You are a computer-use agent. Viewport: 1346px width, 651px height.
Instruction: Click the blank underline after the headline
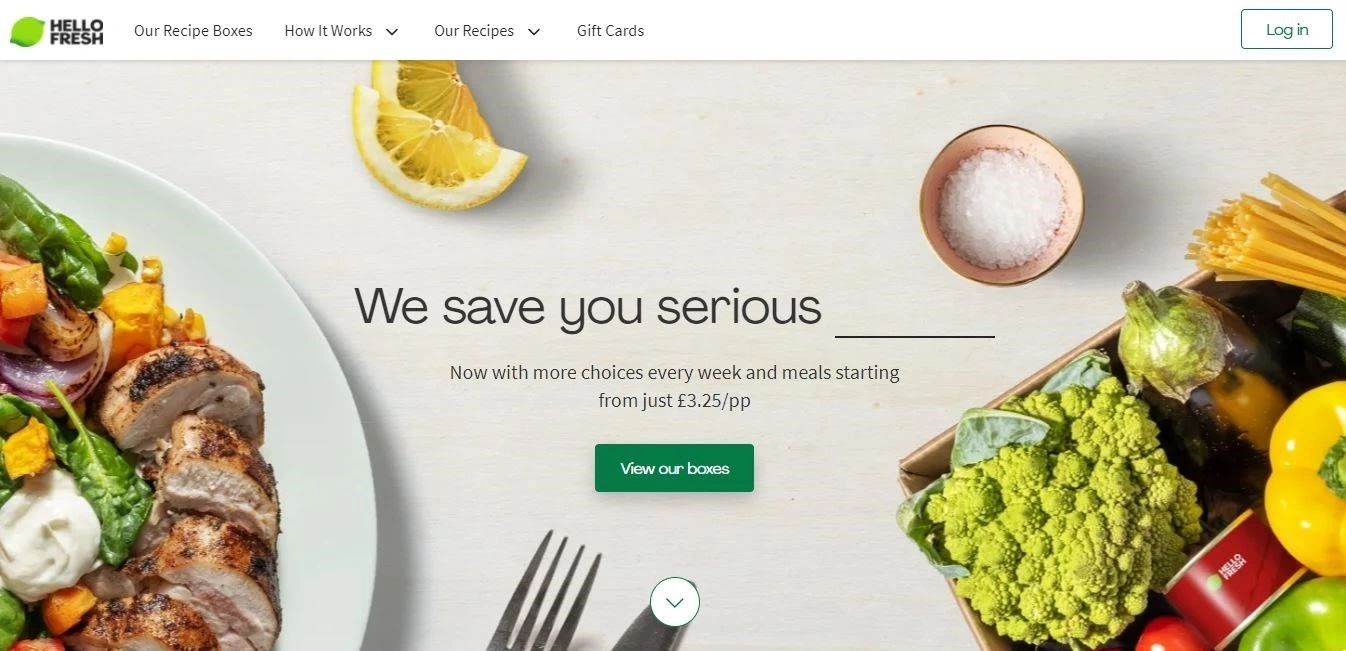(915, 336)
